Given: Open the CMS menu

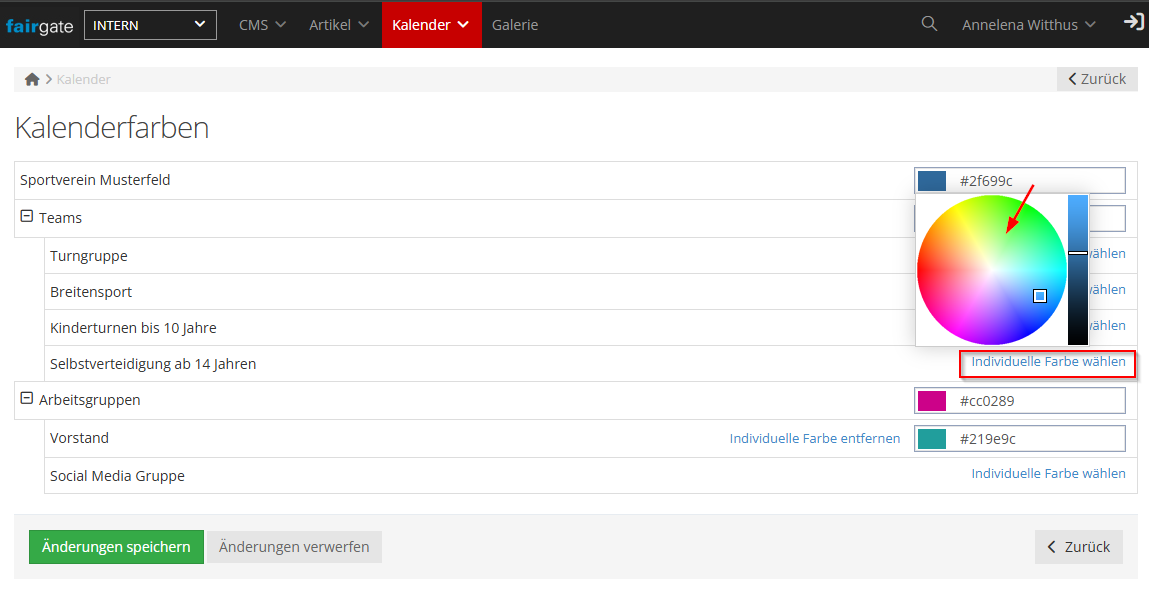Looking at the screenshot, I should tap(262, 25).
